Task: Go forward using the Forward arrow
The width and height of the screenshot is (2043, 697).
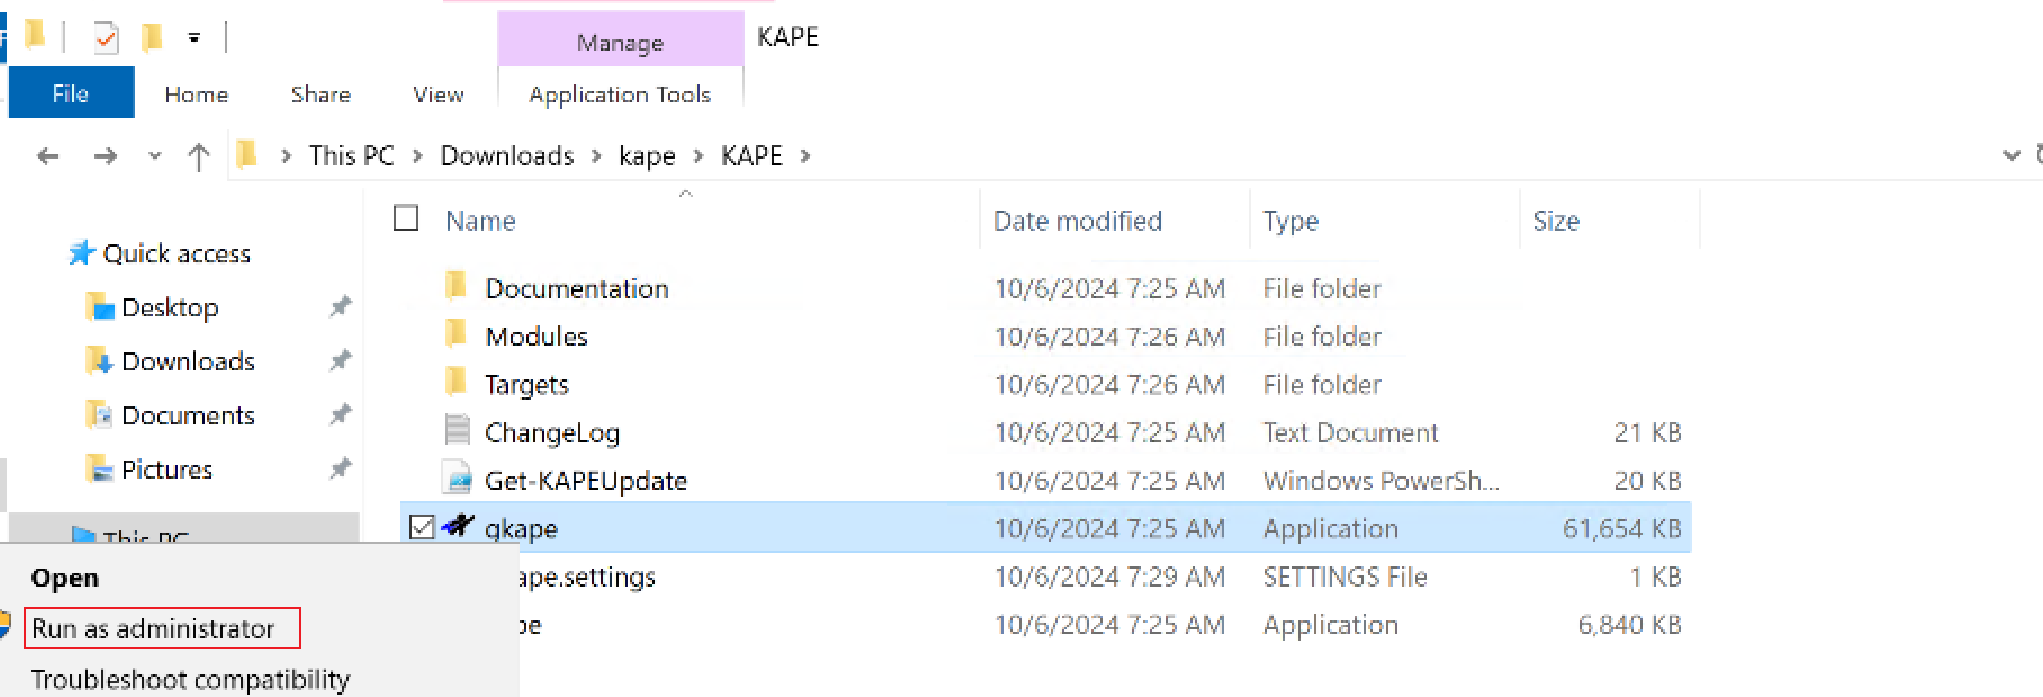Action: [105, 156]
